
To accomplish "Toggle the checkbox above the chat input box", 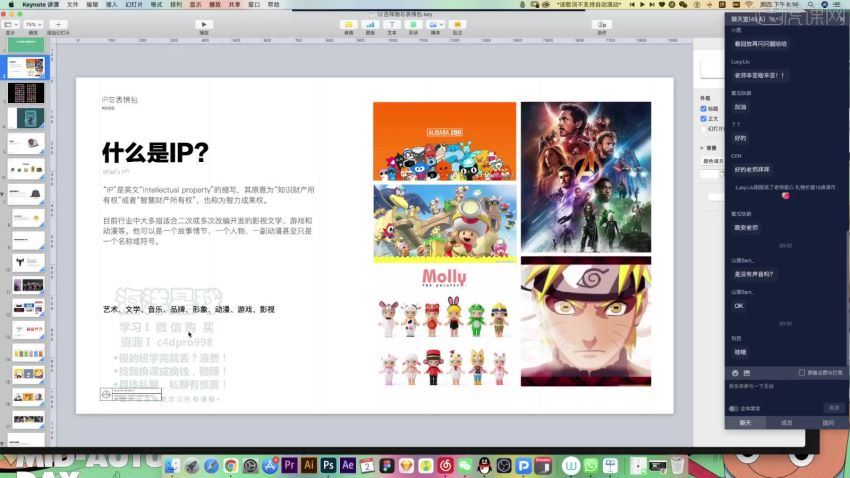I will click(x=802, y=373).
